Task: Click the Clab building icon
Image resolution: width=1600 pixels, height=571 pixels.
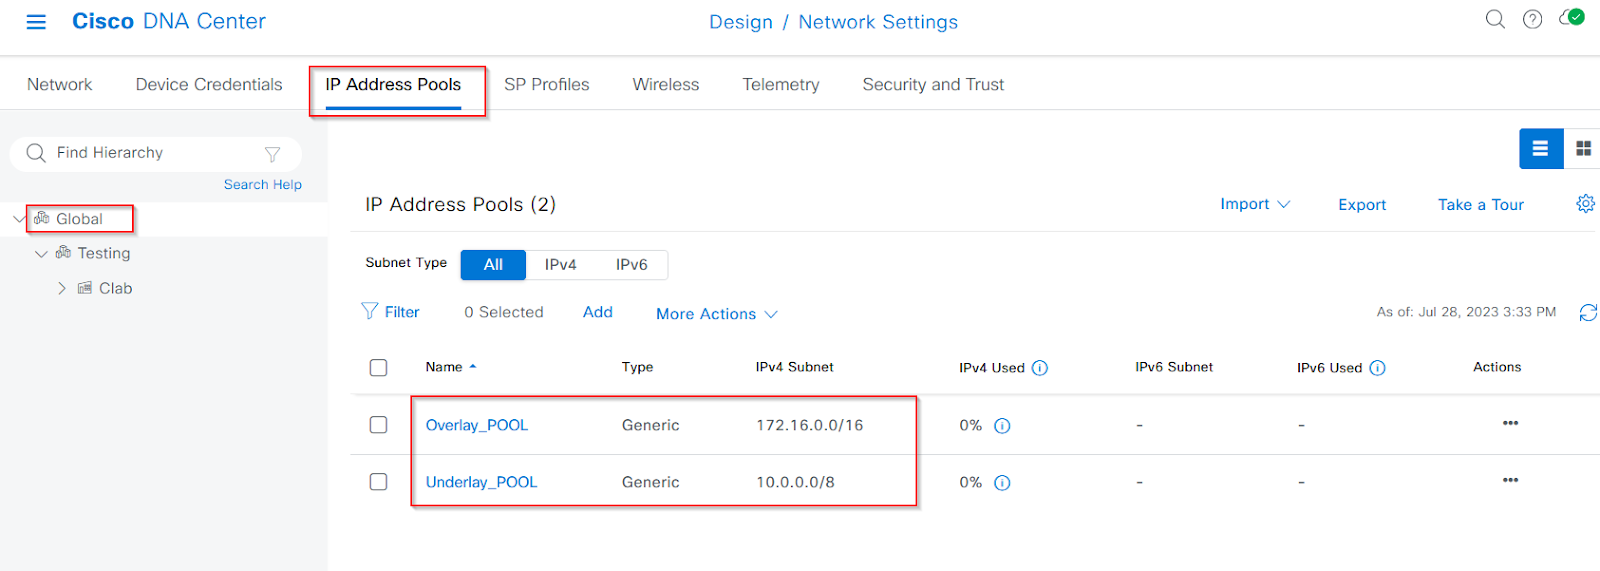Action: tap(85, 288)
